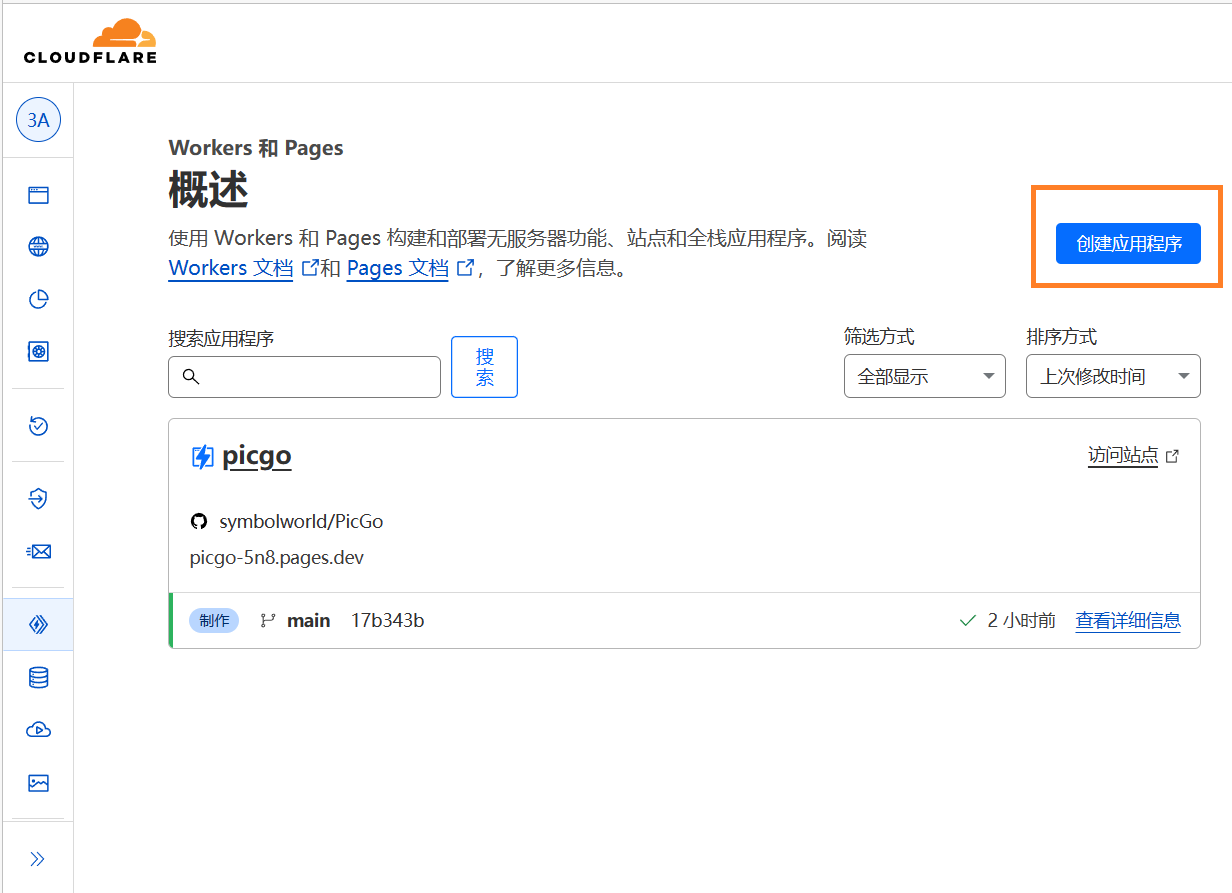The image size is (1232, 893).
Task: Open storage database icon in sidebar
Action: point(38,678)
